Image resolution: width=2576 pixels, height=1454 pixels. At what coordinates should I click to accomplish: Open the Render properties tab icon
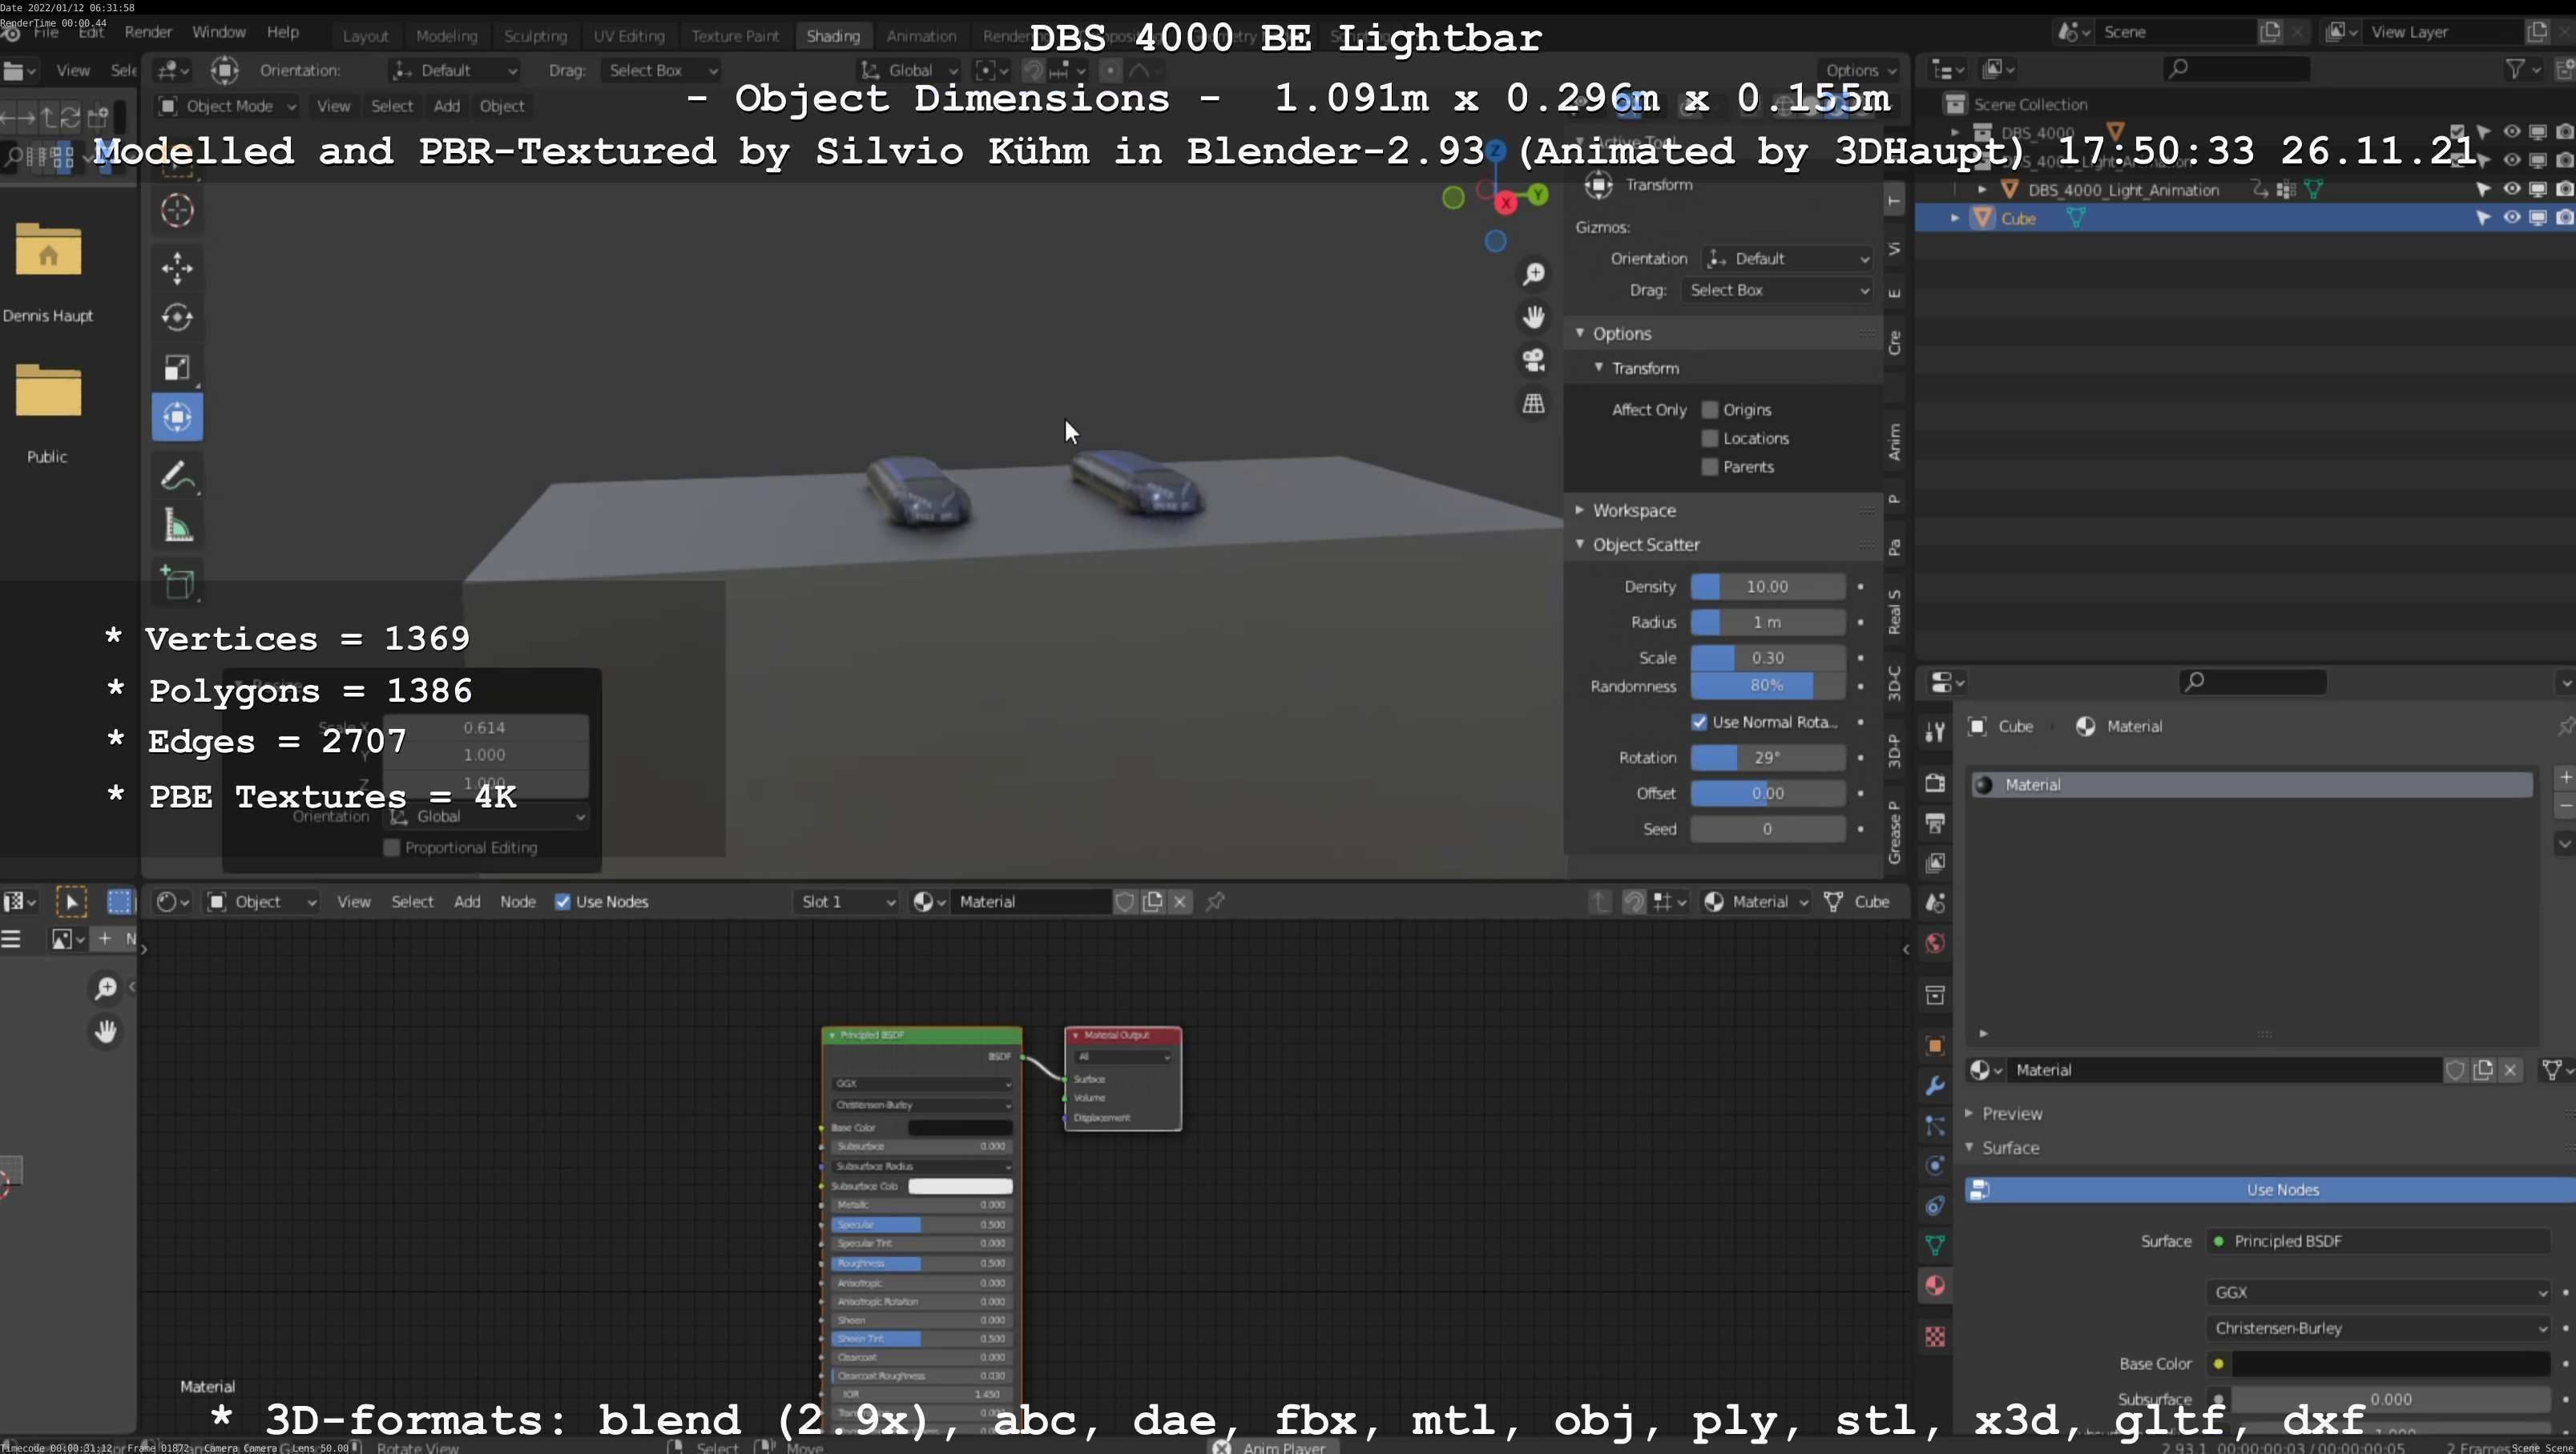1935,783
